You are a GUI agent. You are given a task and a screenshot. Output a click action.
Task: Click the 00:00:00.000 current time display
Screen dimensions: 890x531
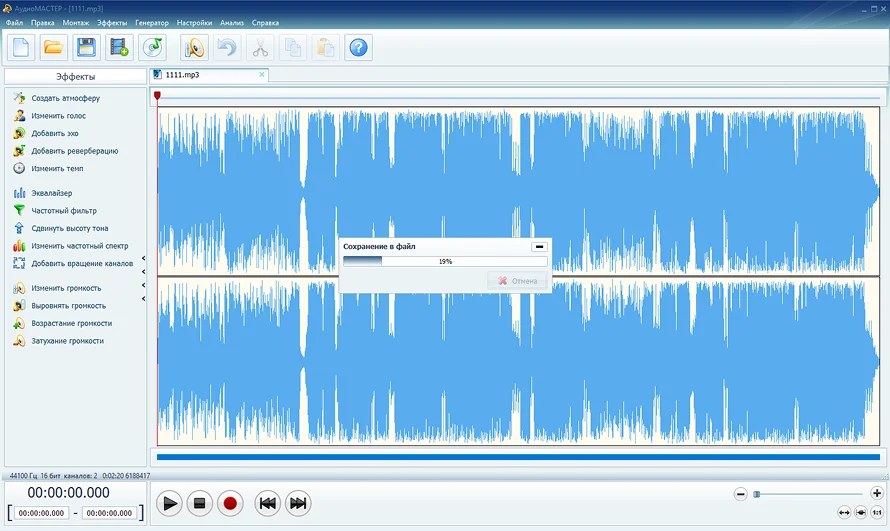pos(69,492)
